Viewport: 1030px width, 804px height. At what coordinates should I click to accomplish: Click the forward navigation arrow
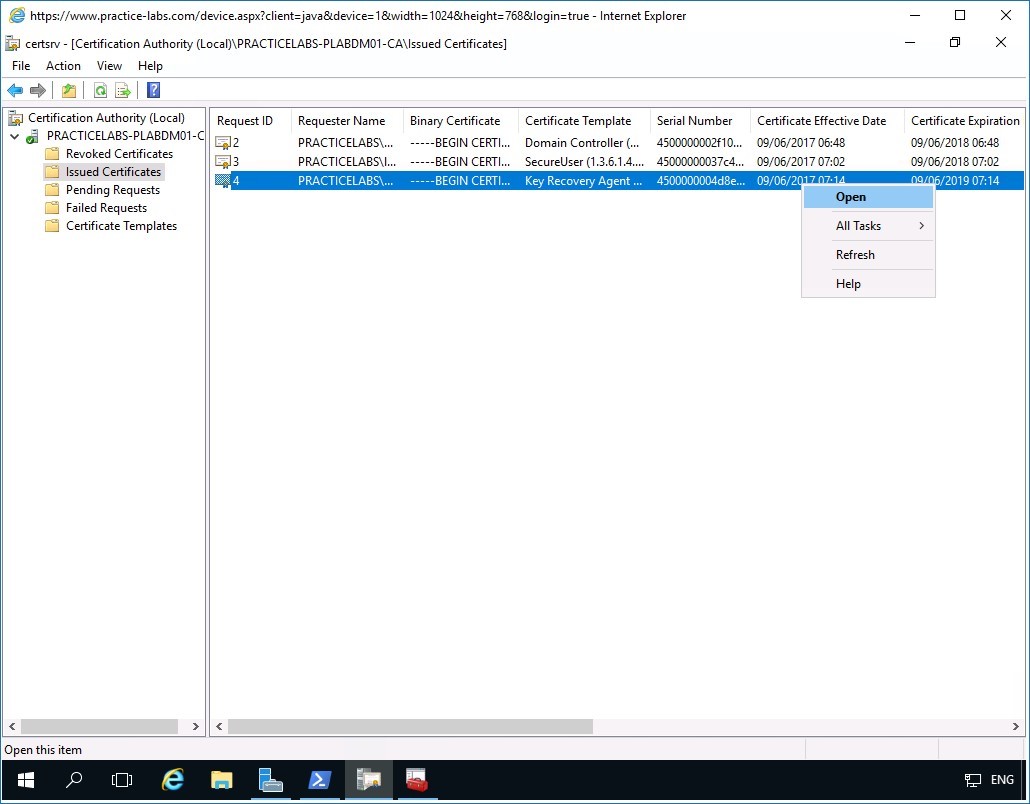[38, 90]
